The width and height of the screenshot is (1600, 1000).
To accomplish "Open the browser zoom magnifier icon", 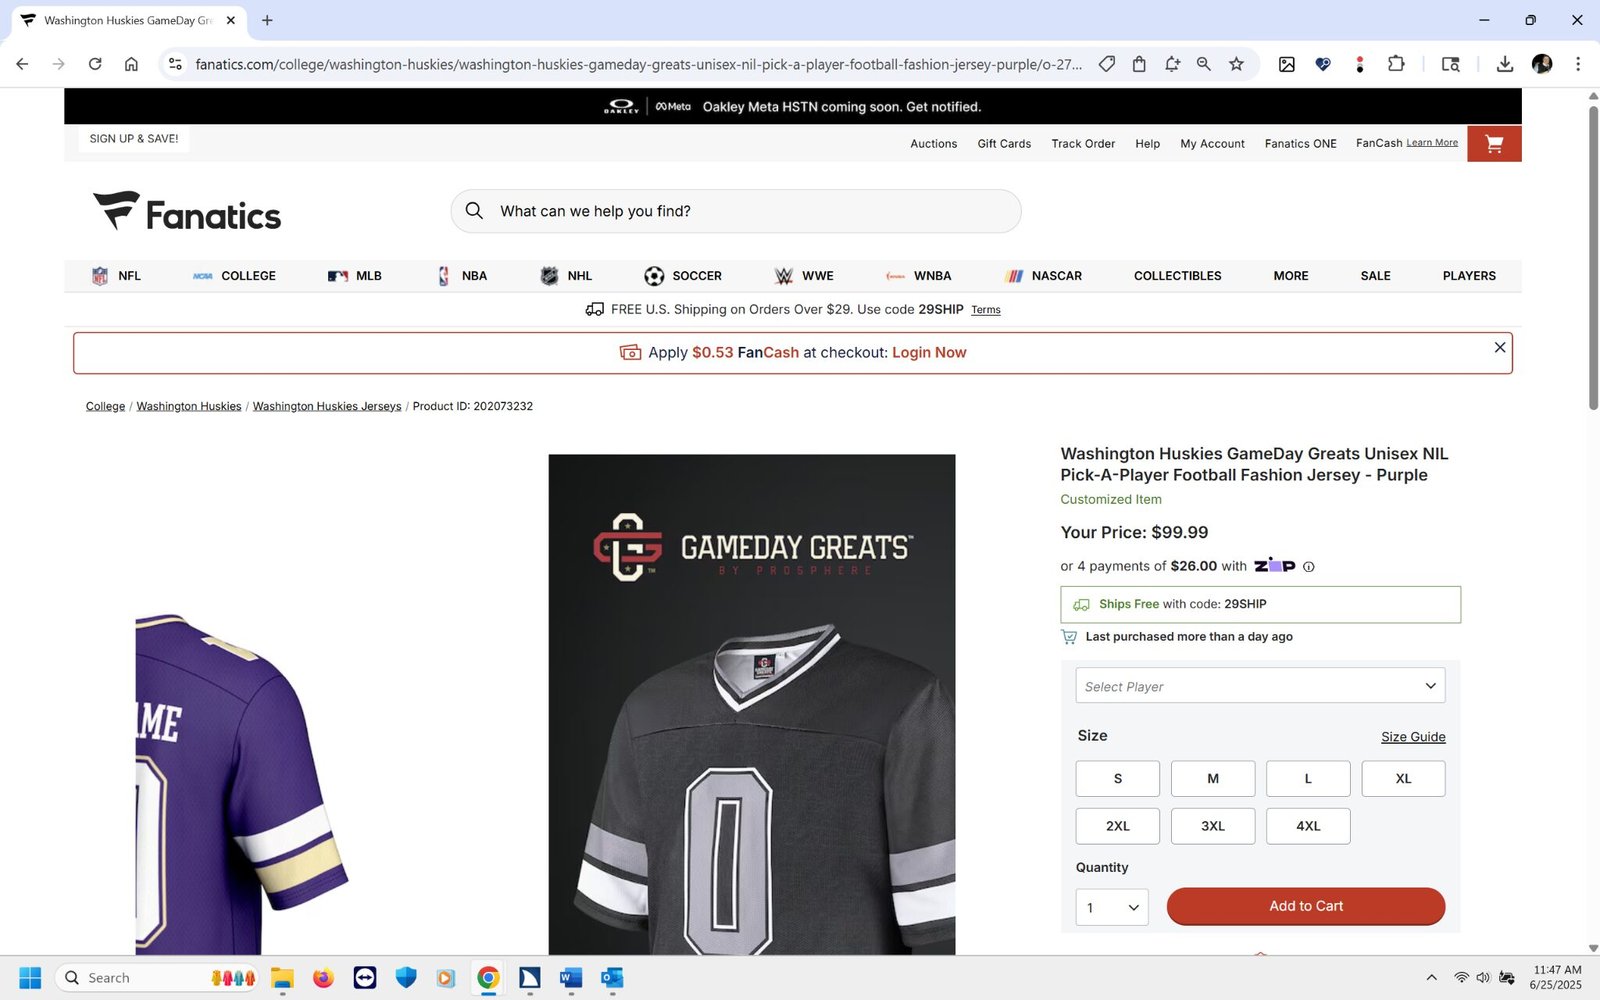I will tap(1204, 64).
